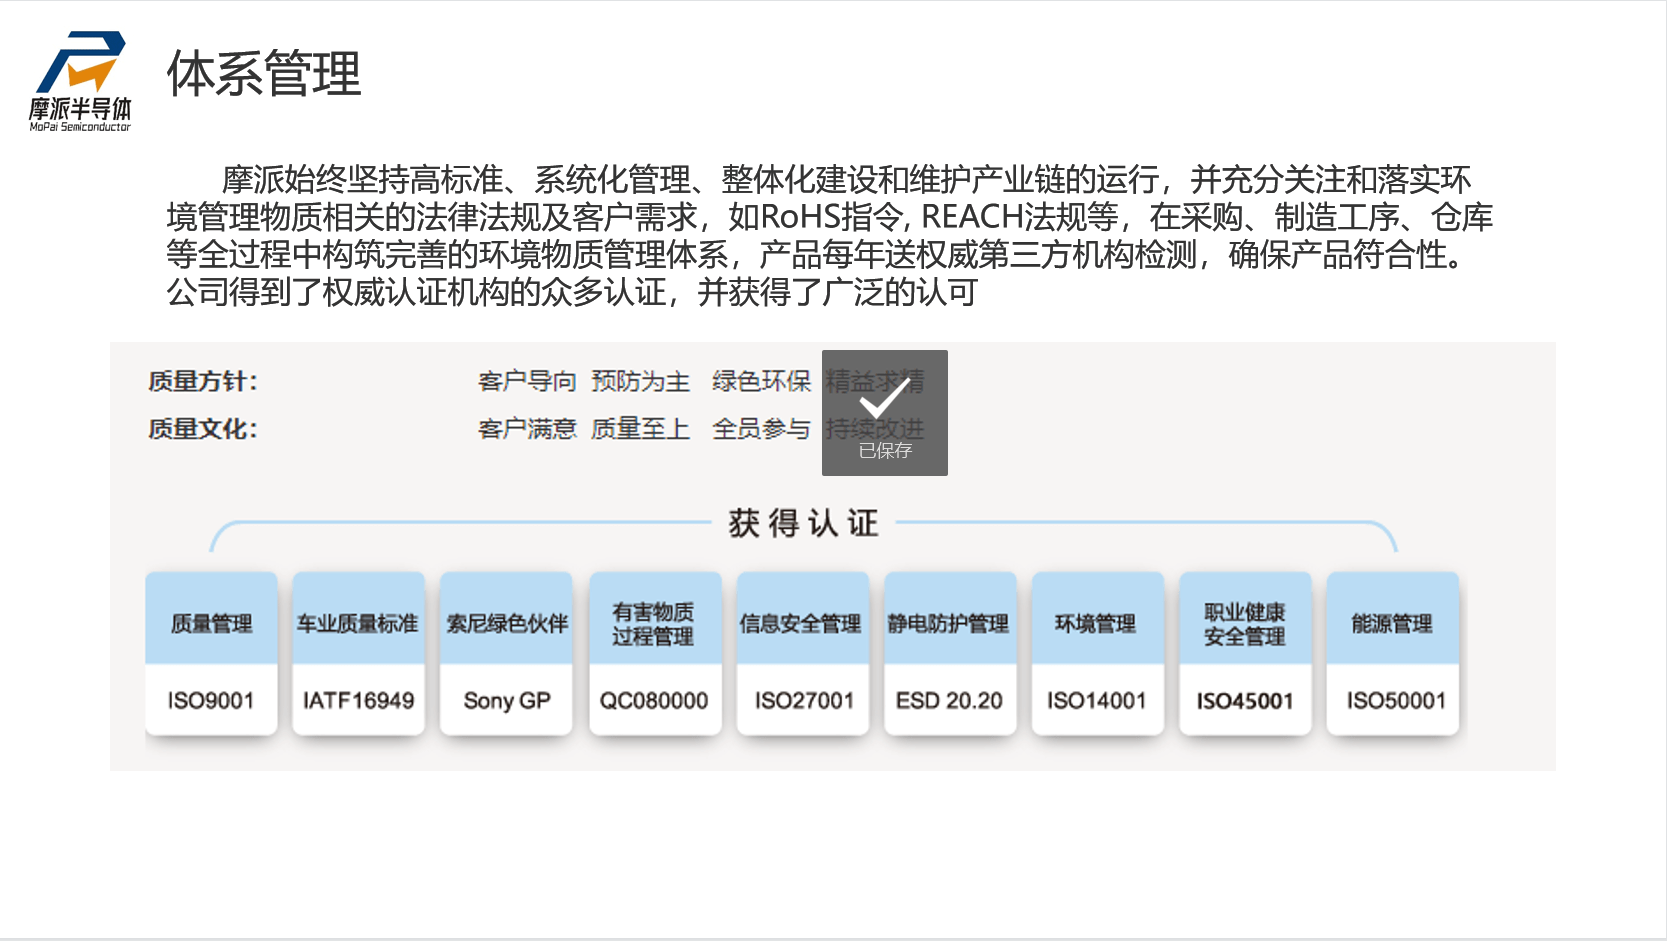Image resolution: width=1667 pixels, height=941 pixels.
Task: Click the bold ISO45001 certification label
Action: tap(1244, 700)
